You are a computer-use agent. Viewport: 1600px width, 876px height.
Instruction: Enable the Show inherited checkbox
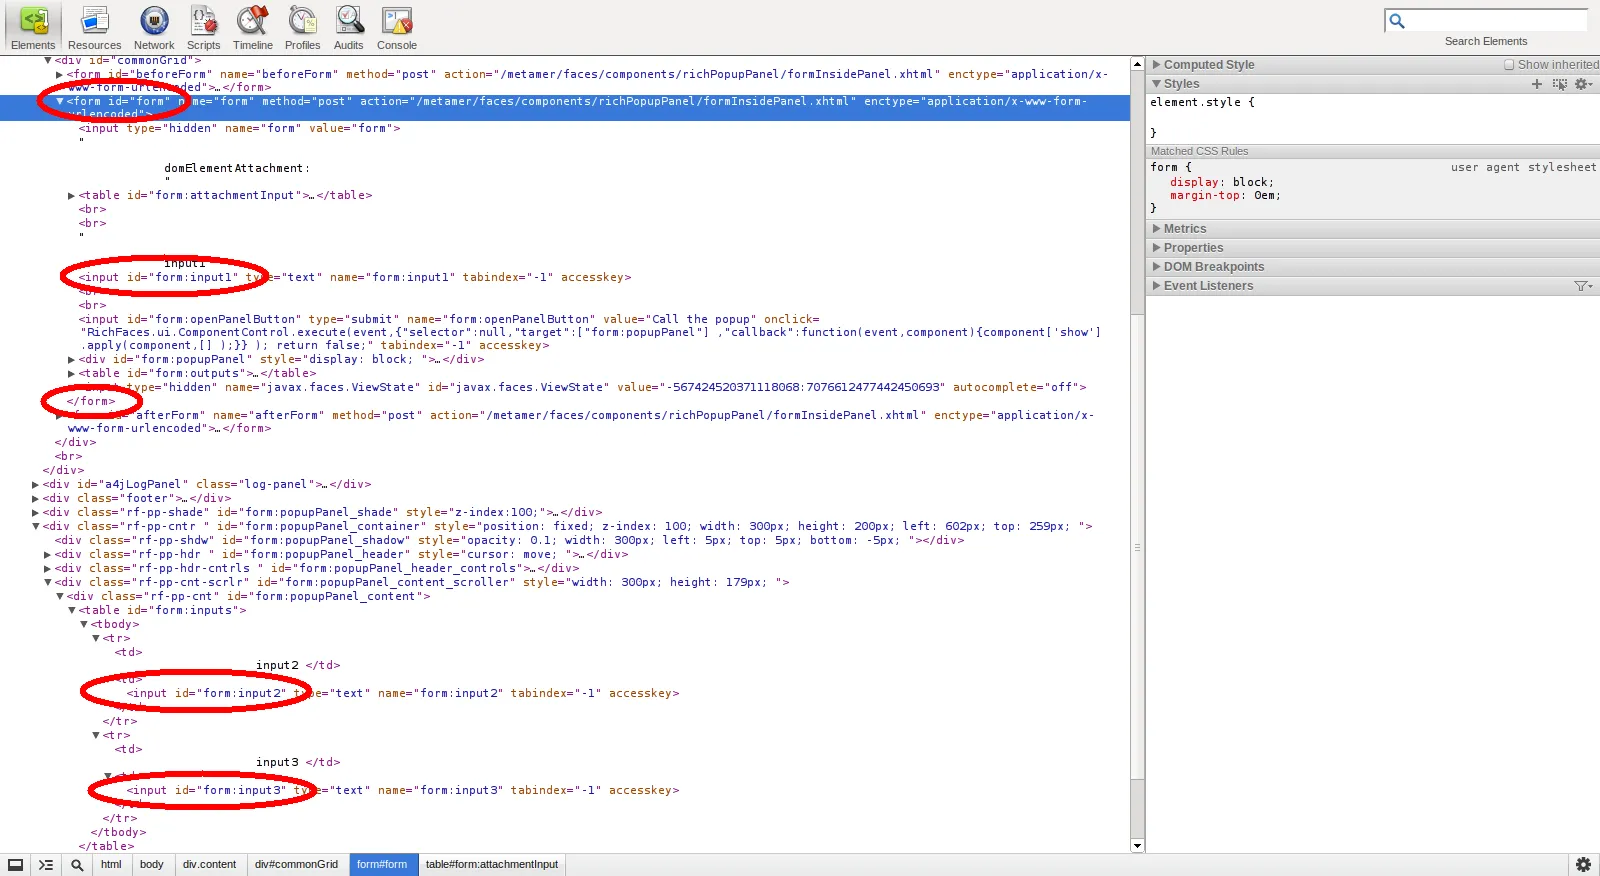coord(1510,65)
